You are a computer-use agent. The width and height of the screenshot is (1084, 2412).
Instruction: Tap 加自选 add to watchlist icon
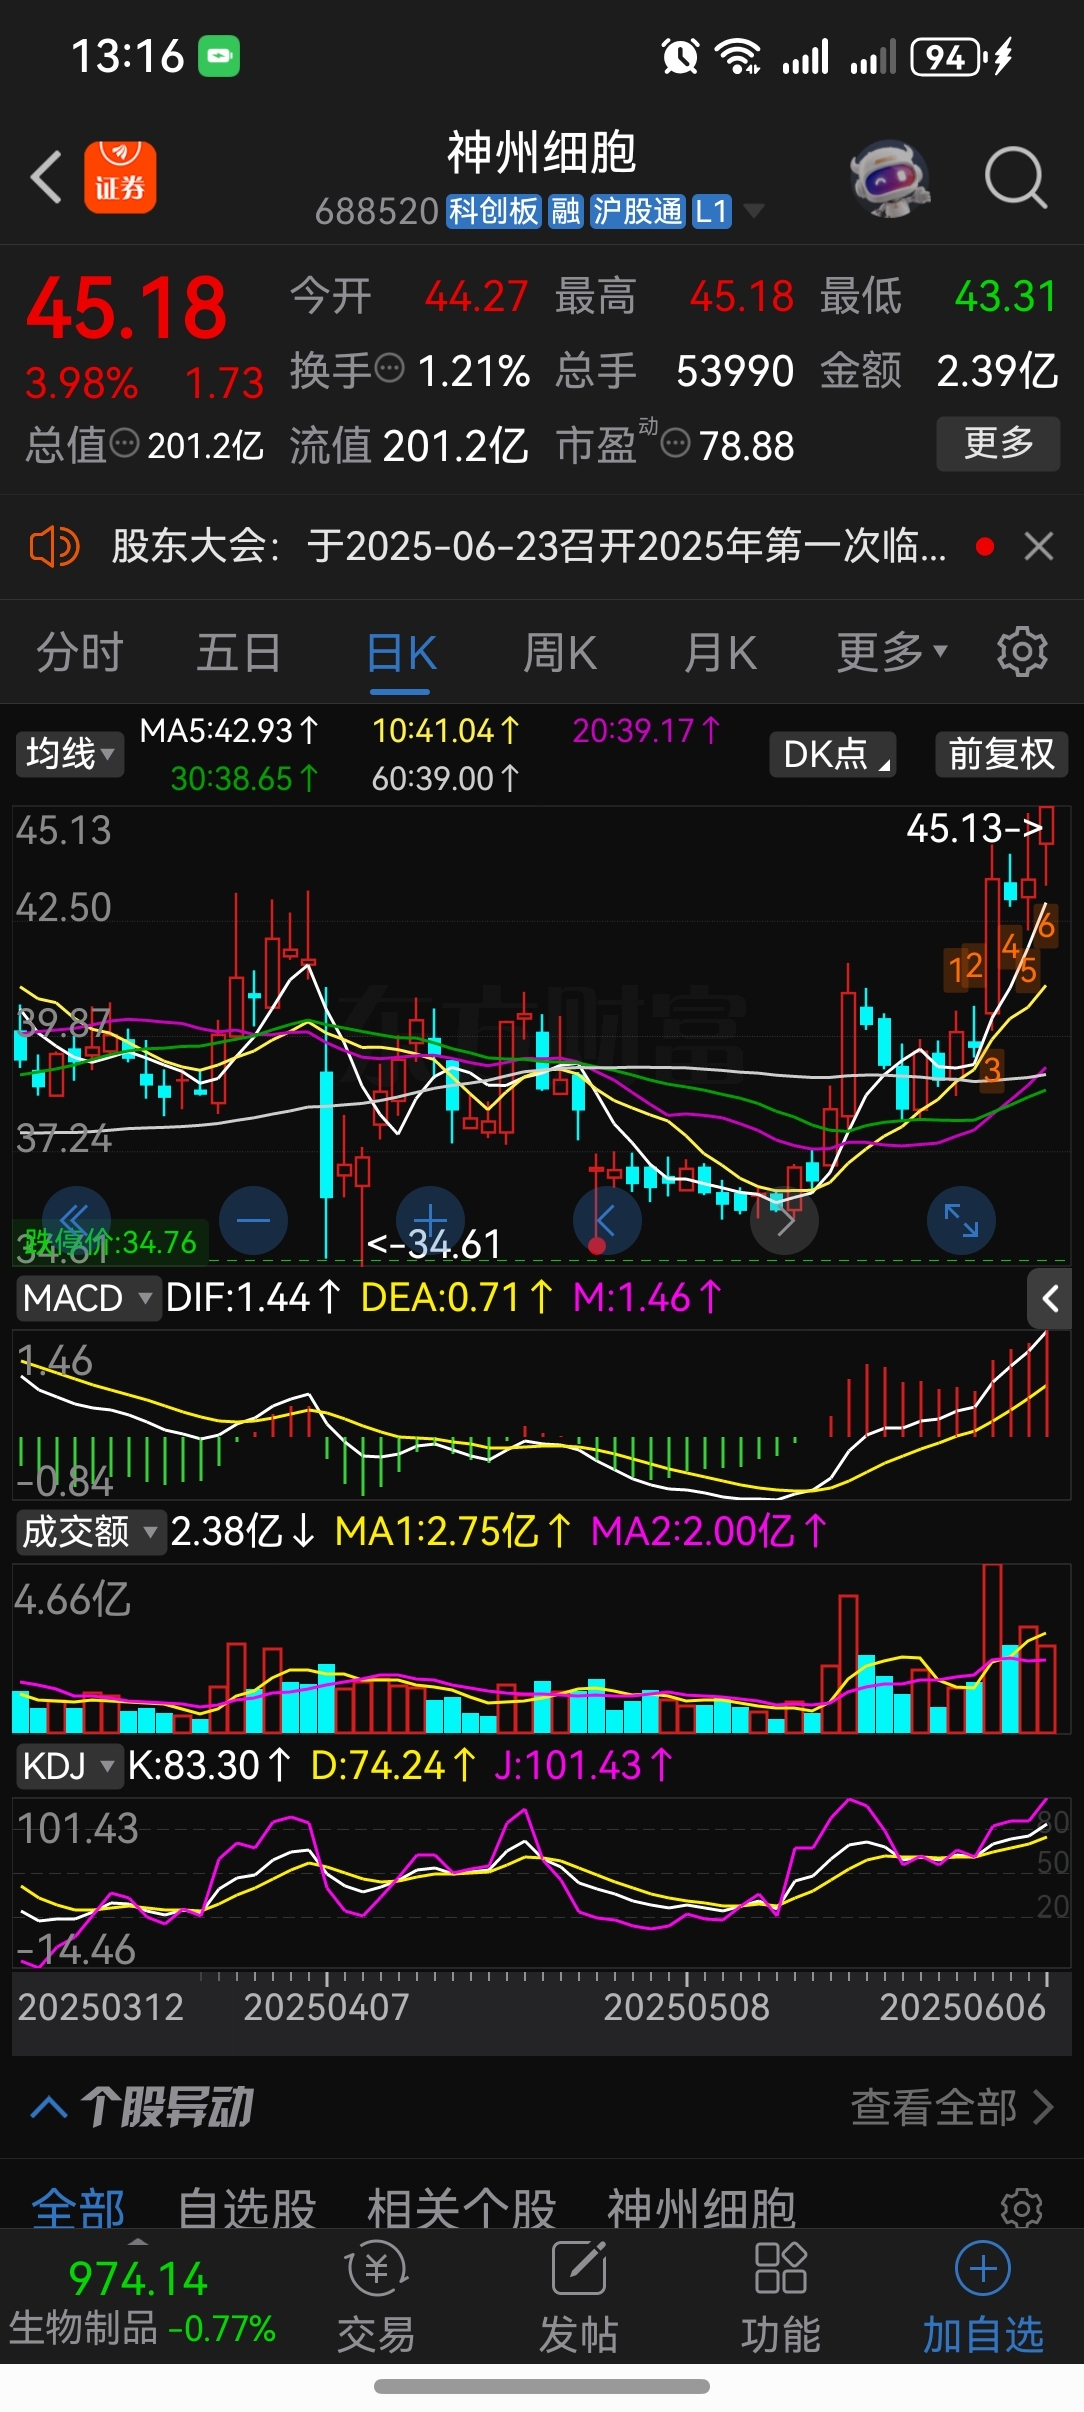[983, 2298]
